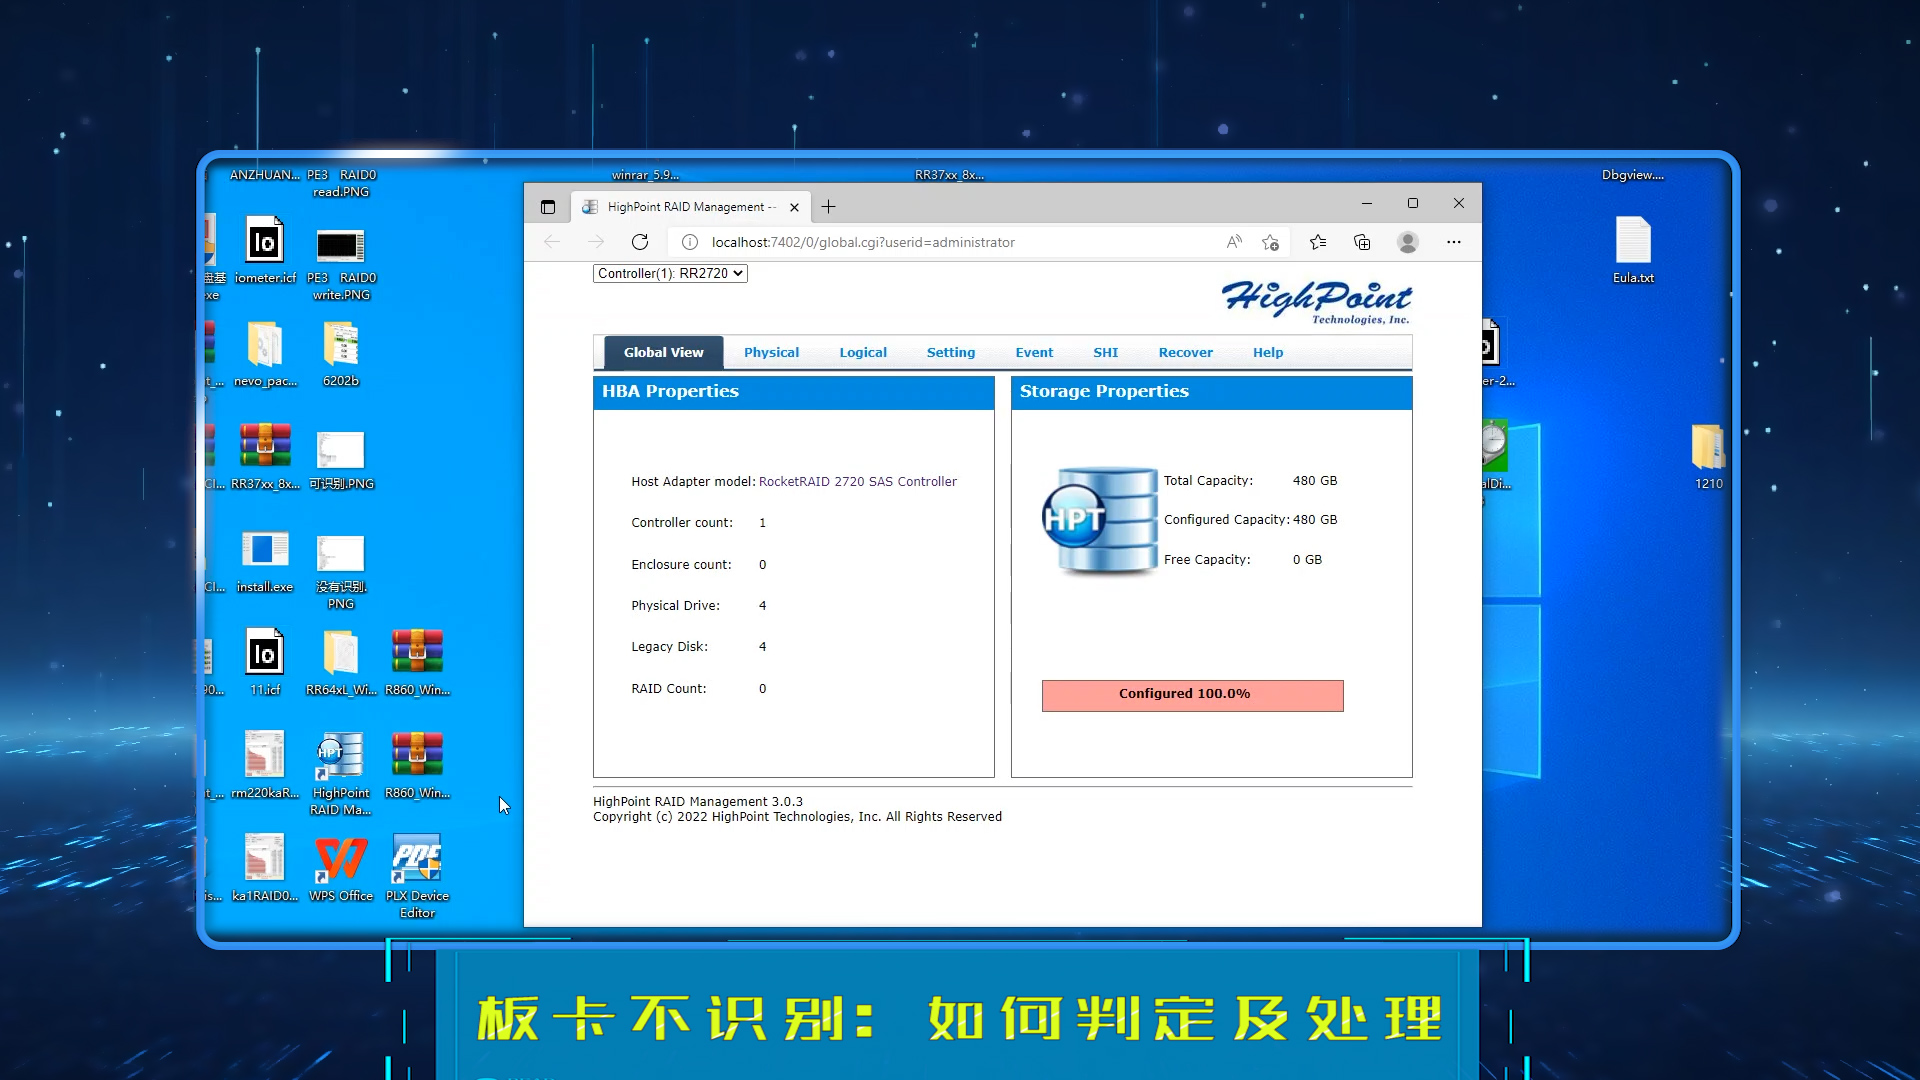Viewport: 1920px width, 1080px height.
Task: Select the 11.icf desktop file
Action: 265,662
